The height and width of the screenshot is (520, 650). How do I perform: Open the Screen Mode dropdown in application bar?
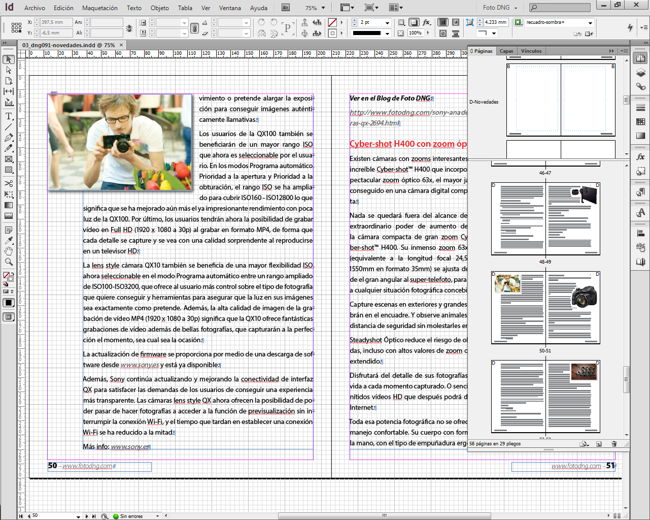[x=371, y=7]
